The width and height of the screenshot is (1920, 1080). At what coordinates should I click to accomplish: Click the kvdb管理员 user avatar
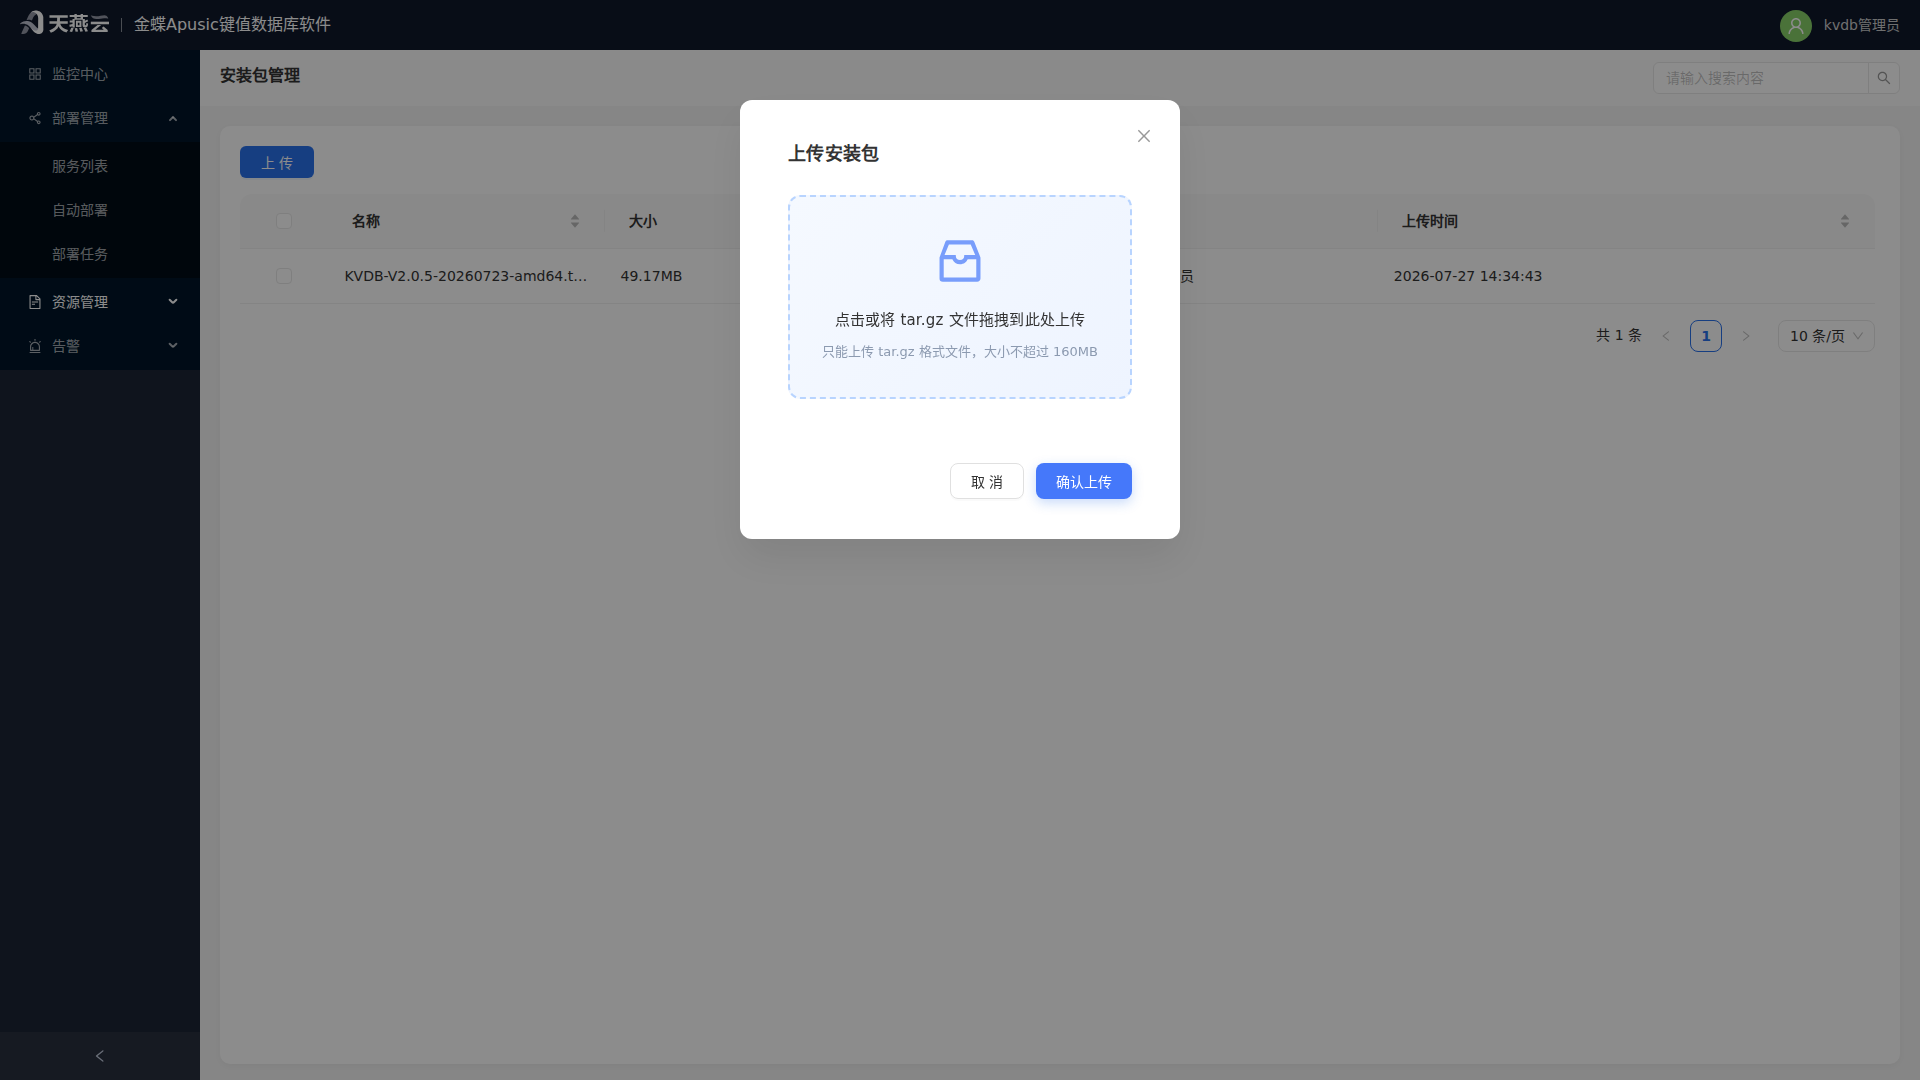coord(1796,25)
